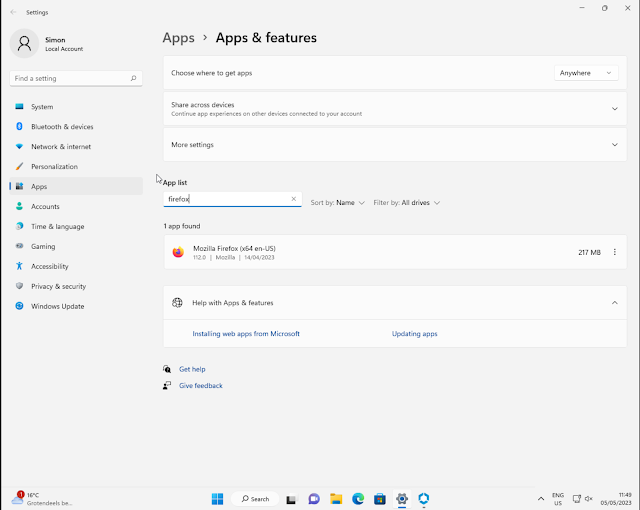Viewport: 640px width, 510px height.
Task: Click the Give feedback person icon
Action: click(167, 386)
